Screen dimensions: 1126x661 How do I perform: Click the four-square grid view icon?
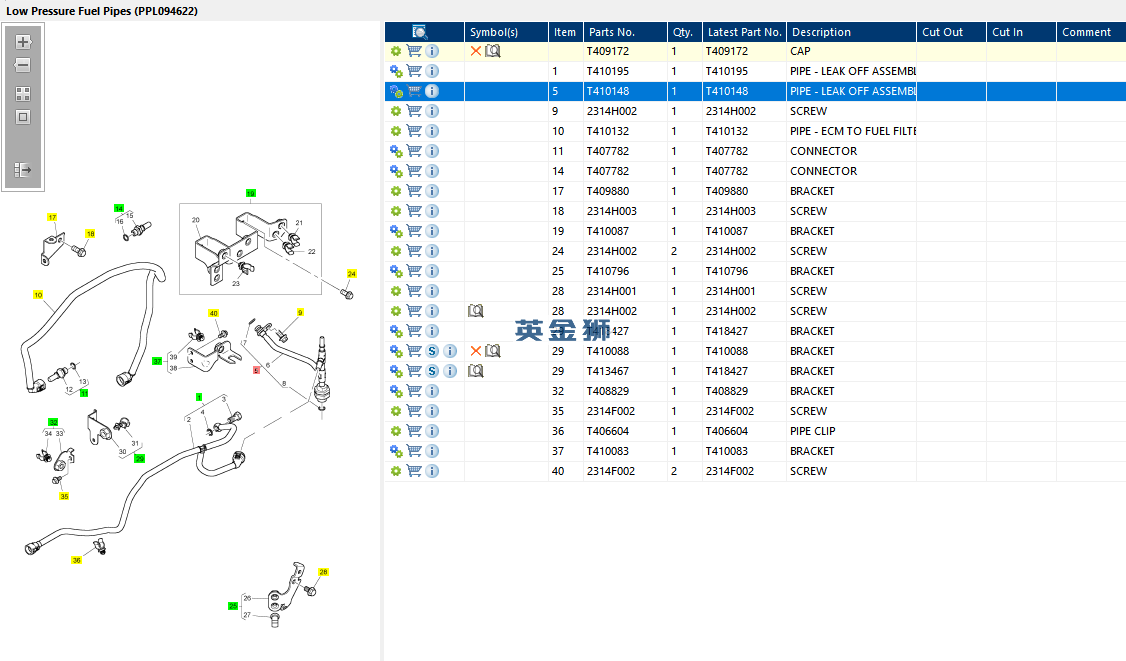coord(23,94)
